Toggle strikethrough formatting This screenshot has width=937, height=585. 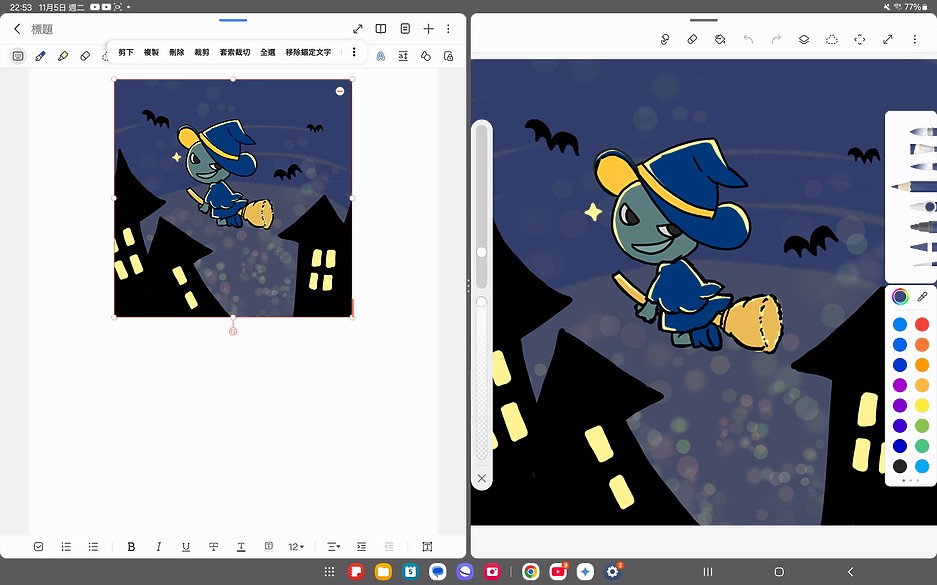[213, 546]
